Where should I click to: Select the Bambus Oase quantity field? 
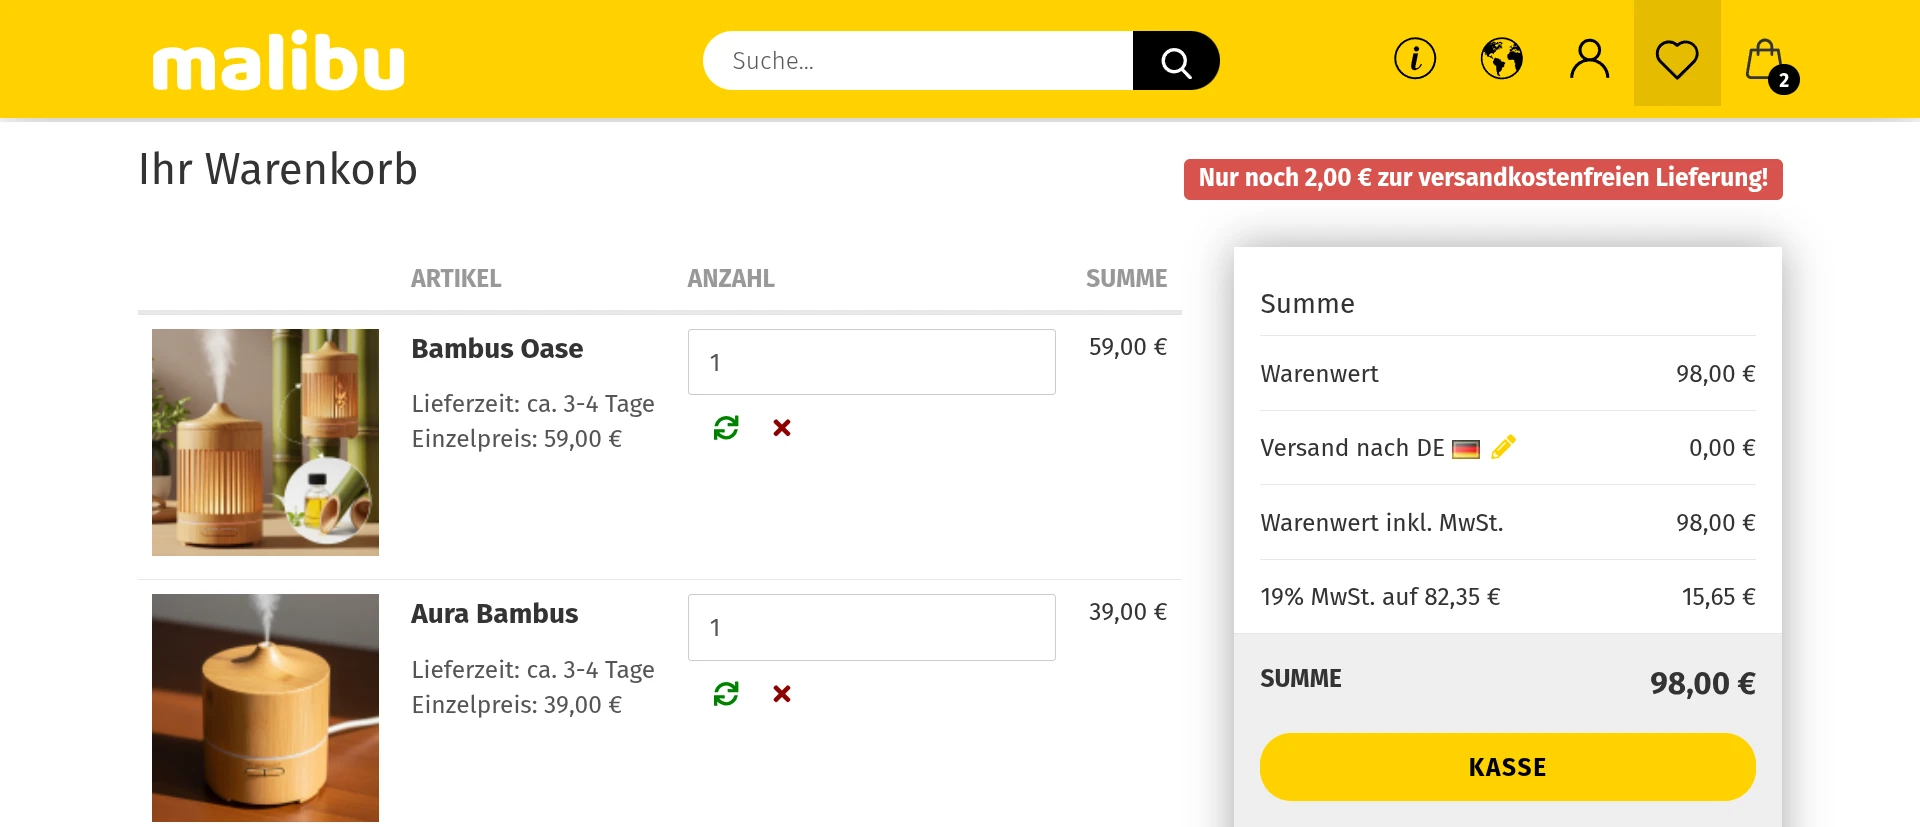click(872, 362)
